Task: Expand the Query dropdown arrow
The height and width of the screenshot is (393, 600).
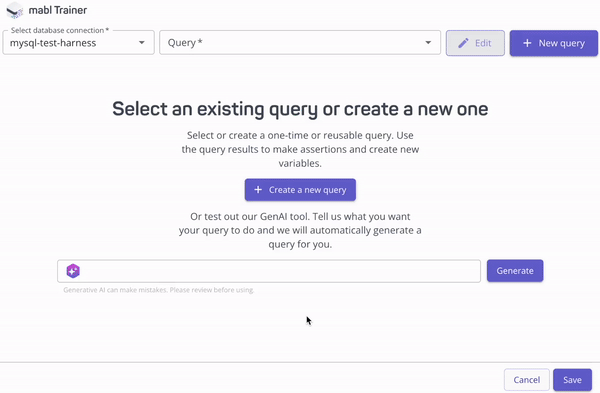Action: (x=428, y=42)
